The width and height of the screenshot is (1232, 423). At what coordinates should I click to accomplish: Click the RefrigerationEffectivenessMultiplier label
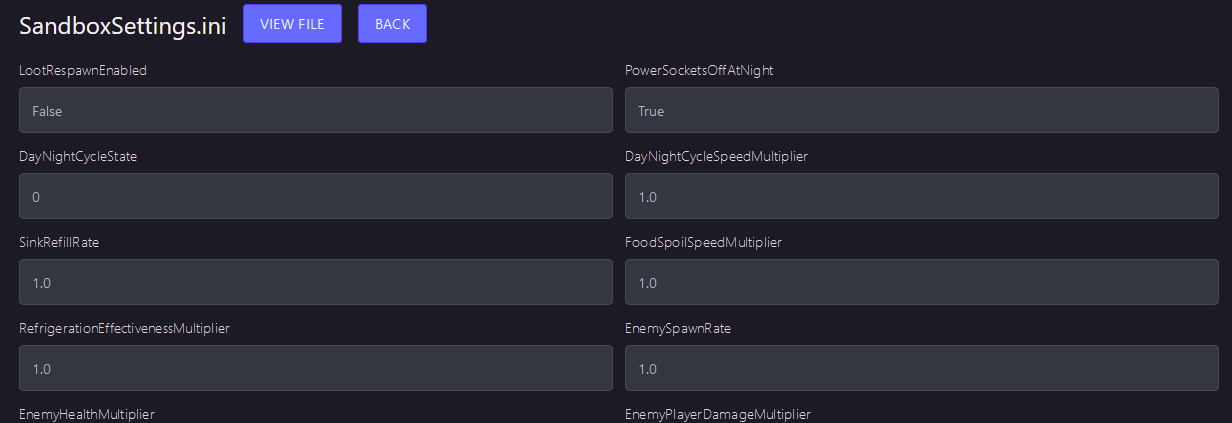click(x=125, y=329)
